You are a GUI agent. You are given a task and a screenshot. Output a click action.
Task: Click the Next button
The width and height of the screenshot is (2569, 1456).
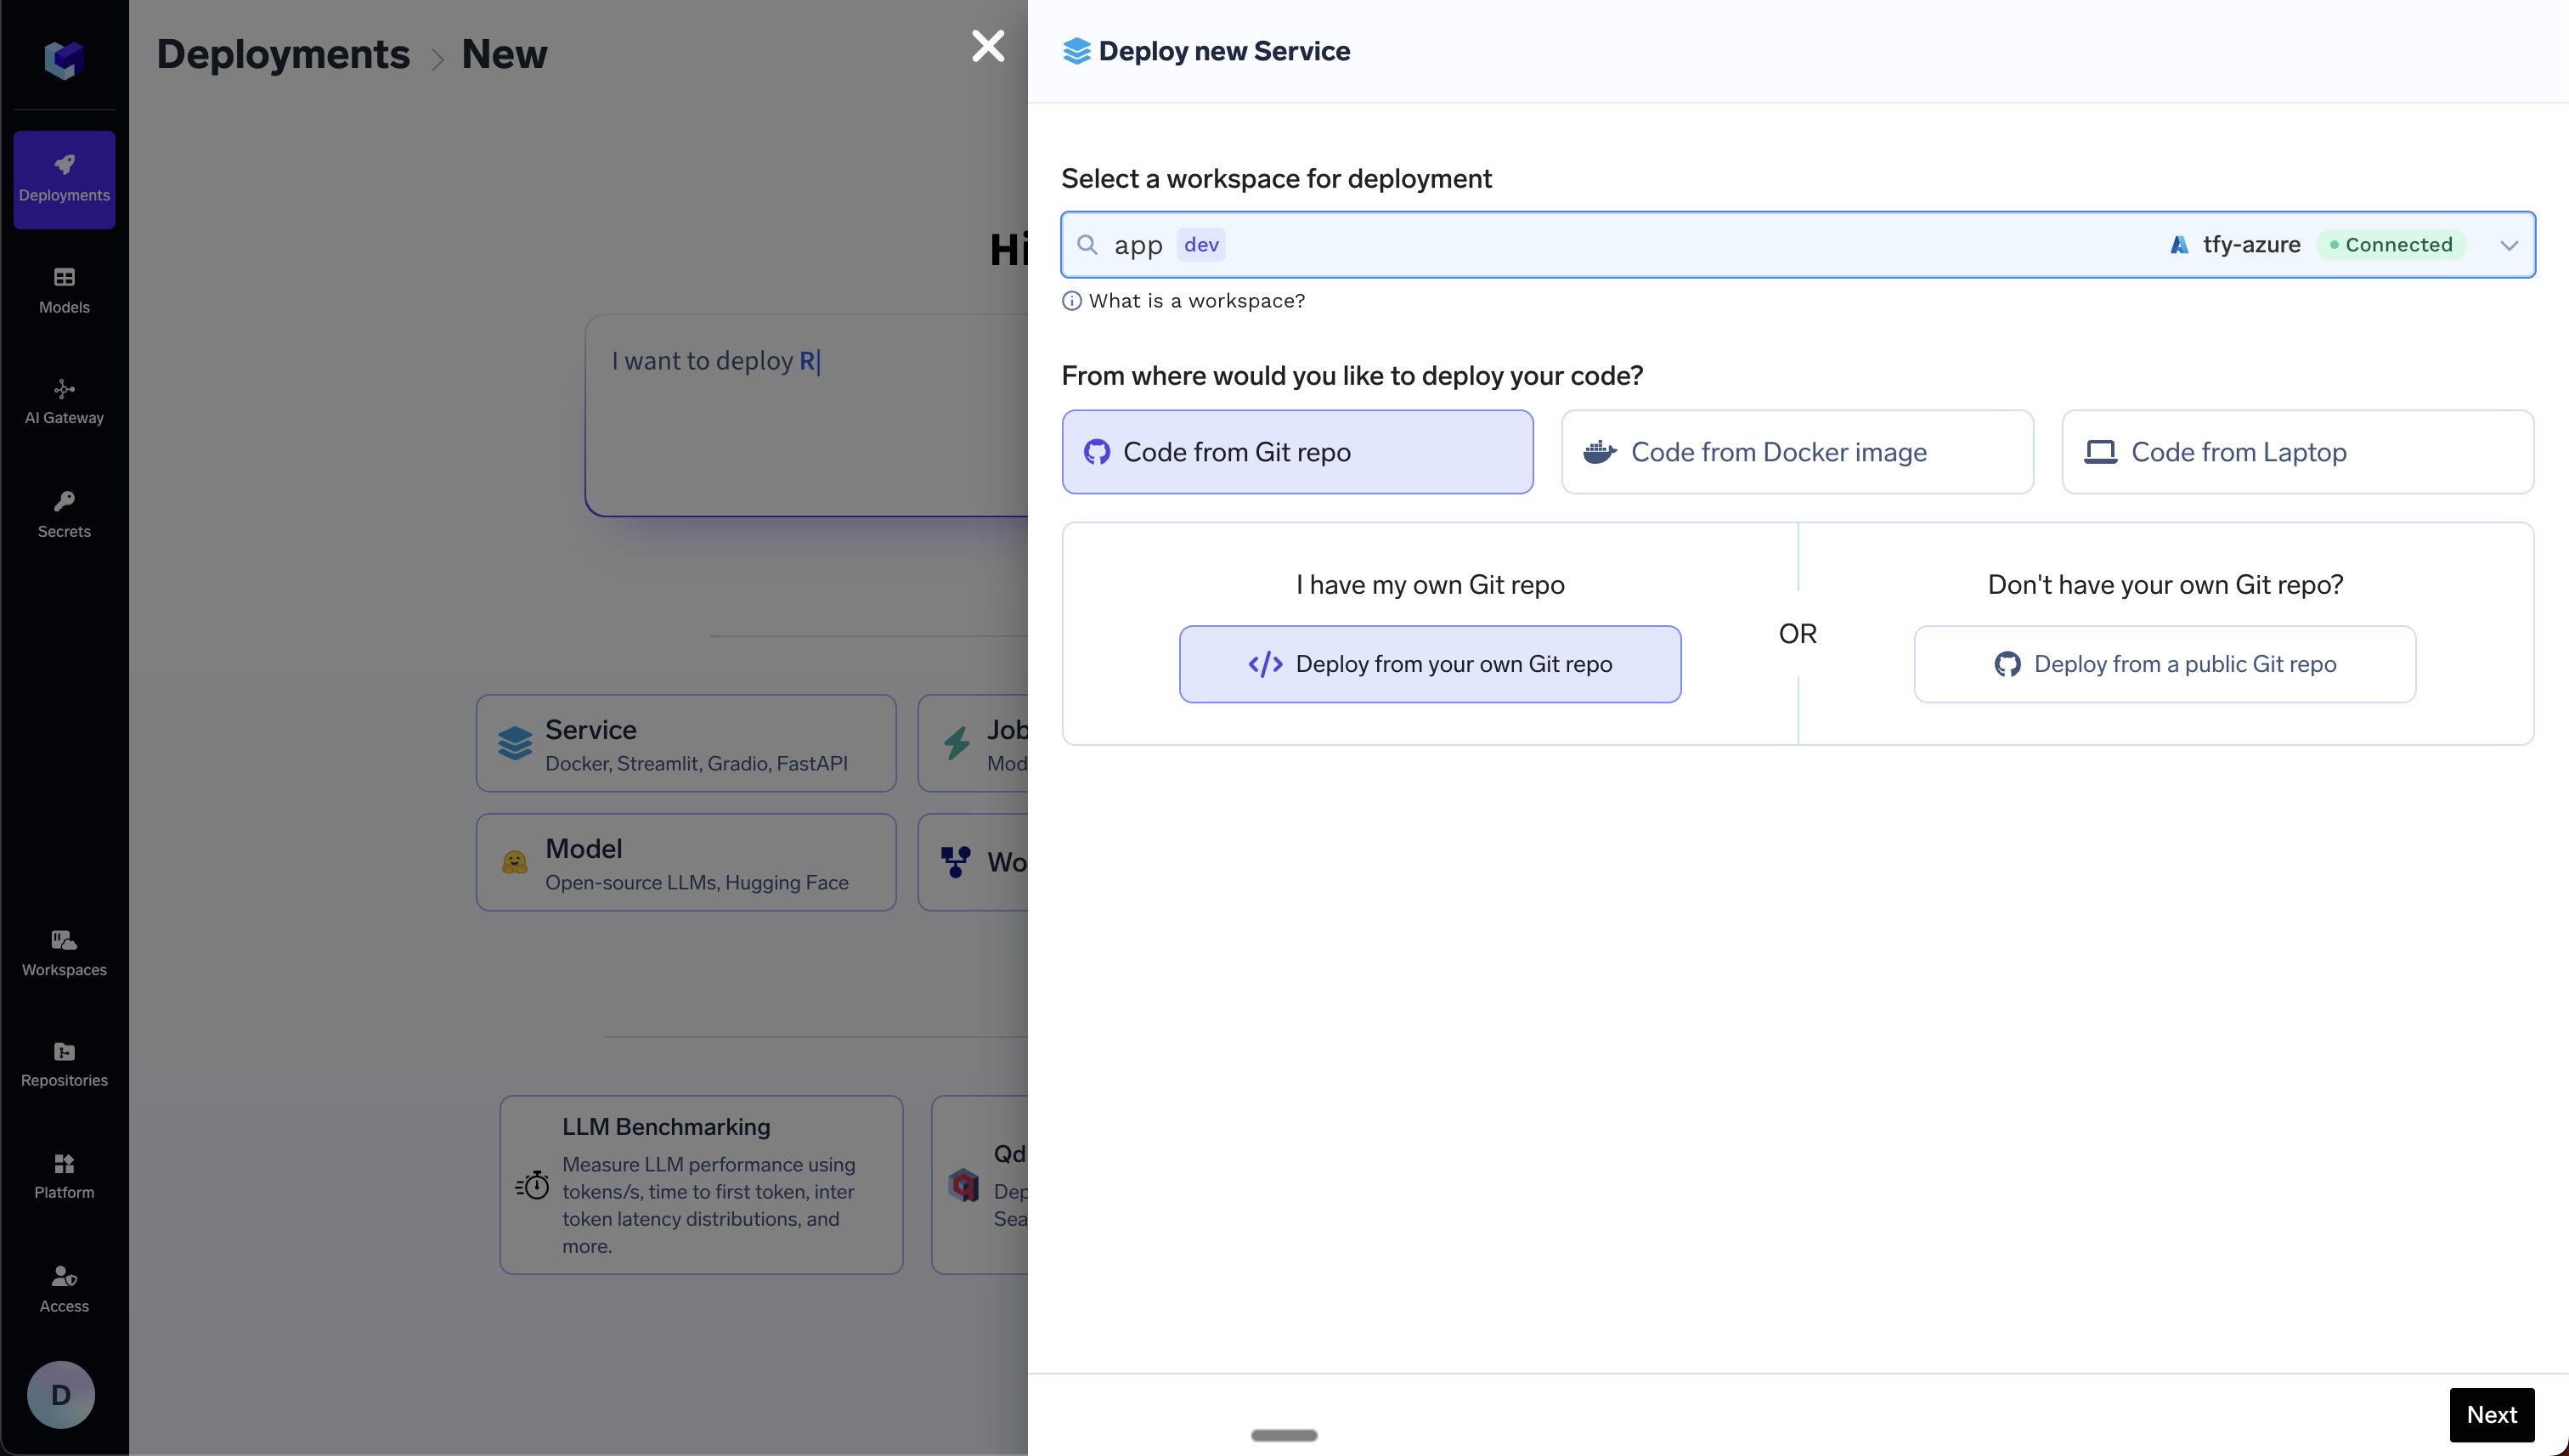(2491, 1414)
